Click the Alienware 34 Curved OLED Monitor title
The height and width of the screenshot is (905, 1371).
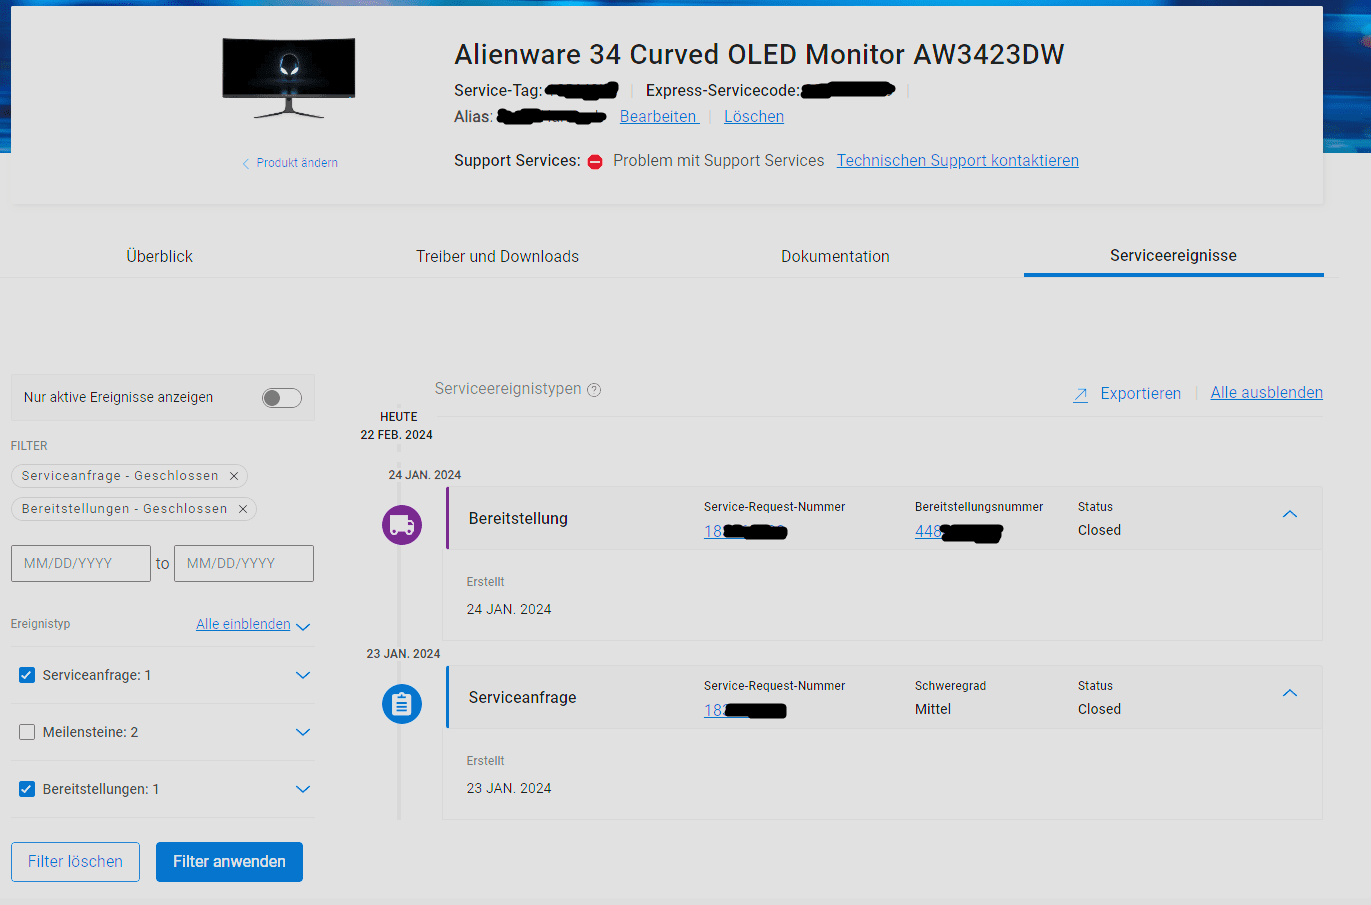coord(759,54)
